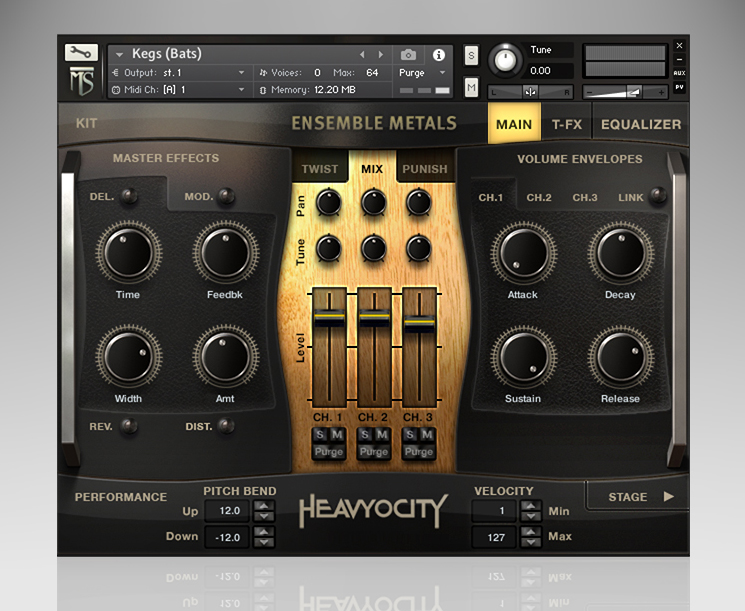Click the CH. 1 level fader
Image resolution: width=745 pixels, height=611 pixels.
(x=329, y=317)
